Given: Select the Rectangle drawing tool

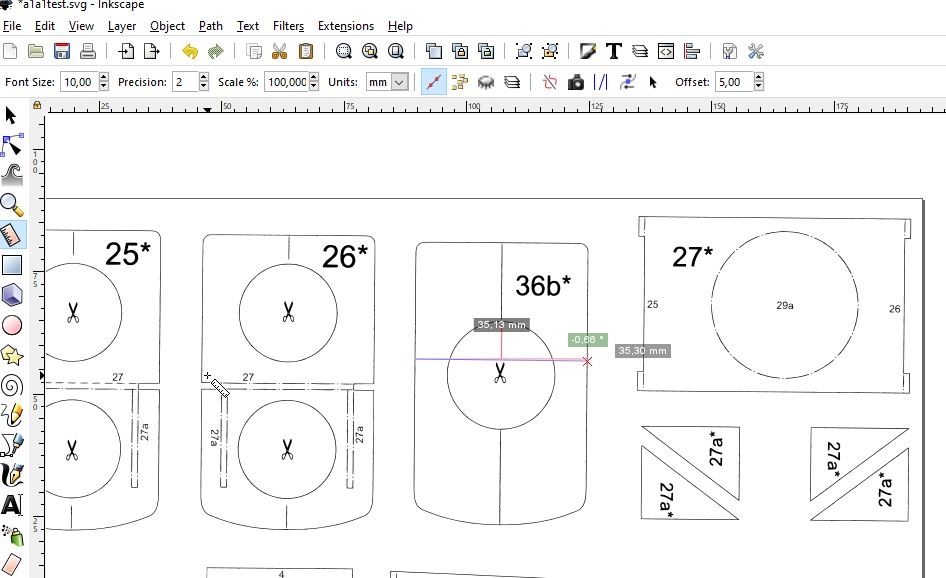Looking at the screenshot, I should (12, 265).
